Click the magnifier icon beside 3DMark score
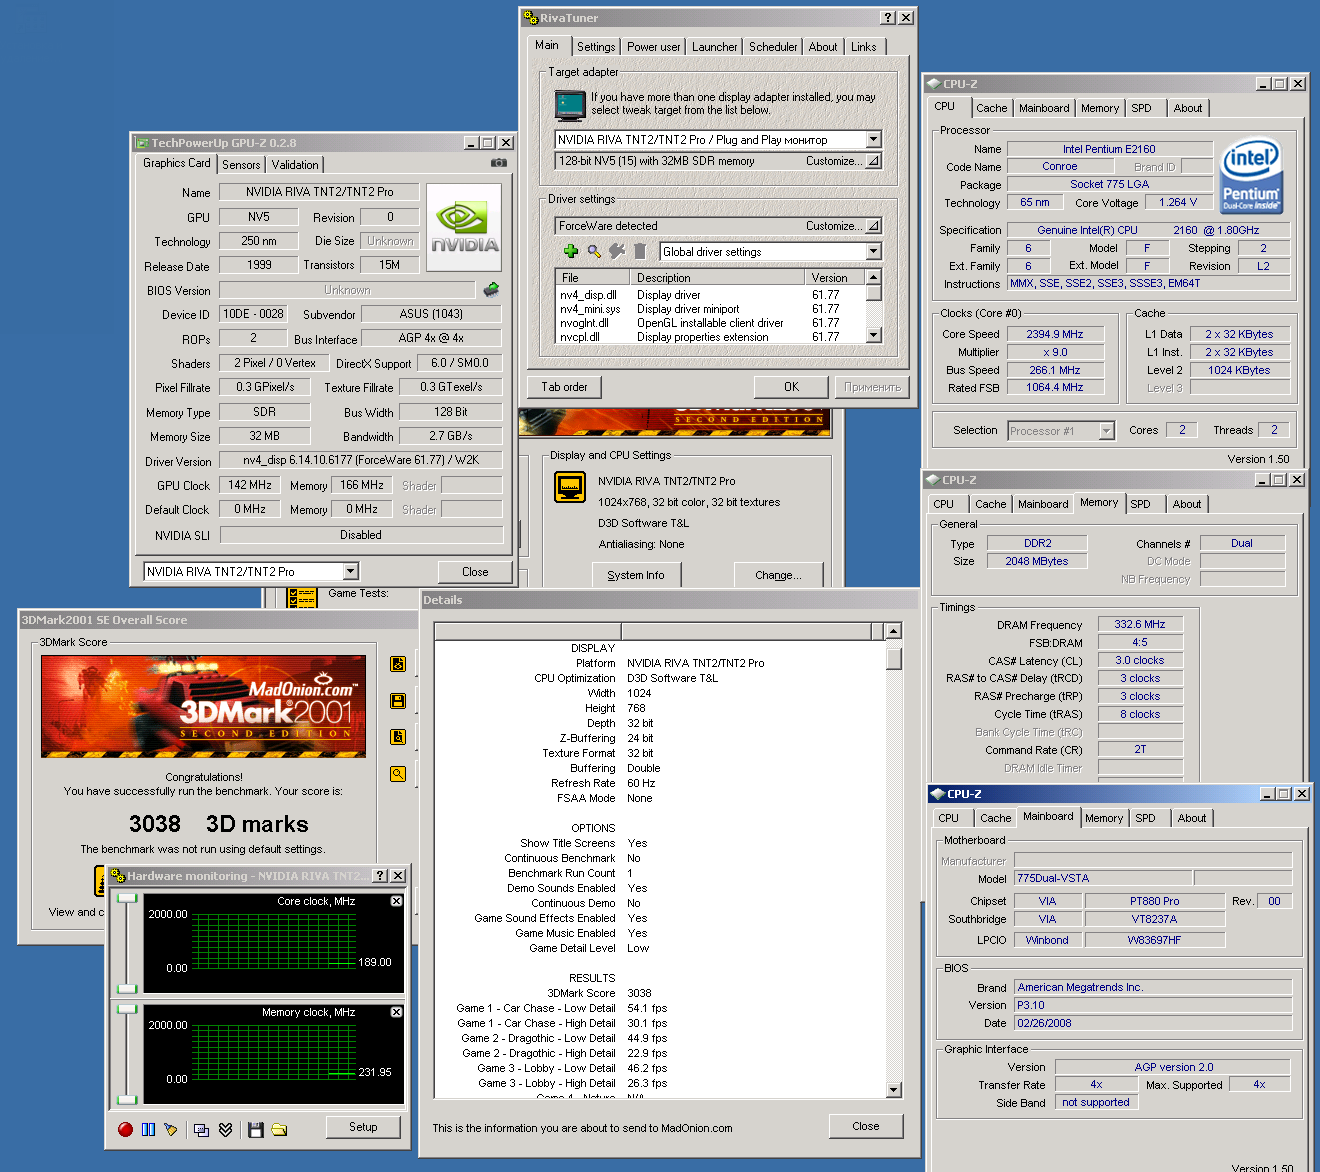1320x1172 pixels. 398,773
